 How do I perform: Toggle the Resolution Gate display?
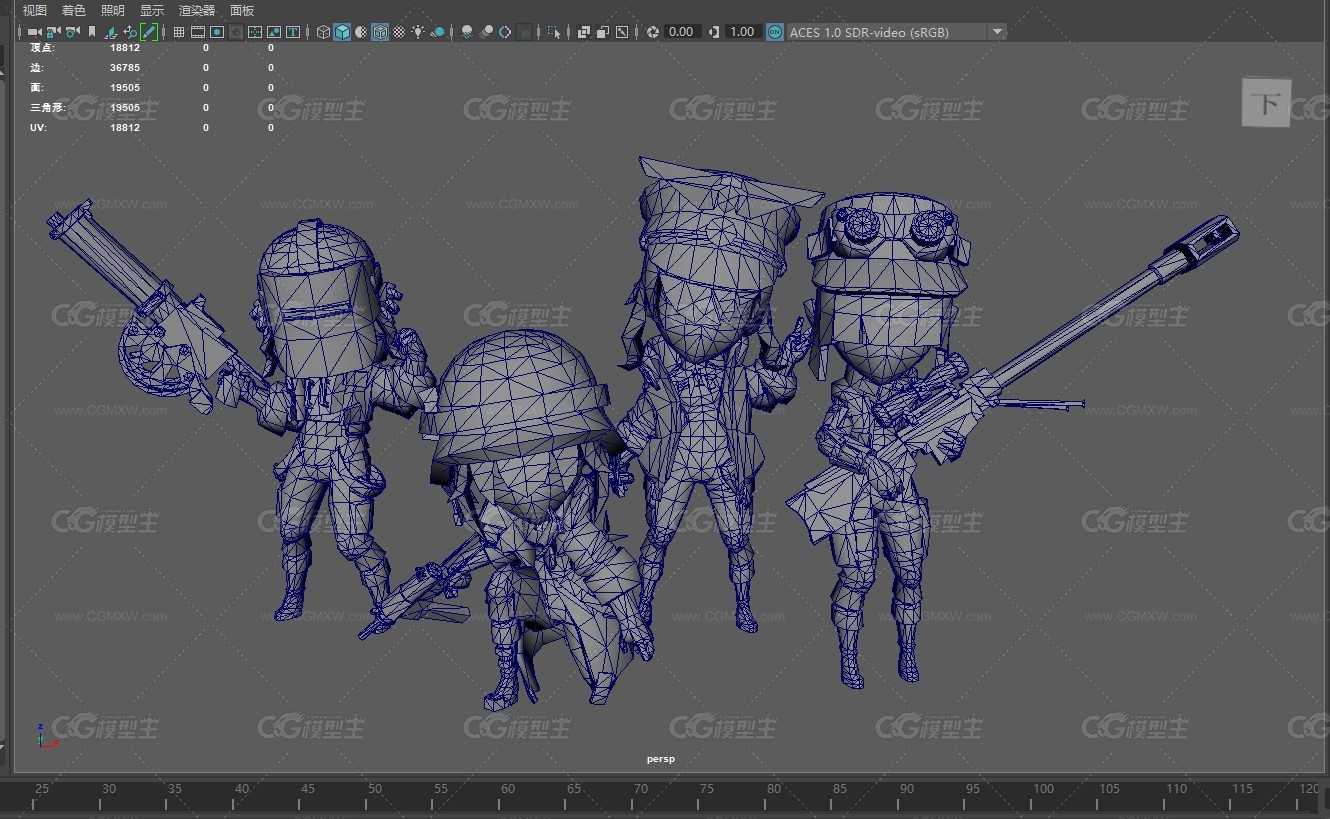pyautogui.click(x=216, y=32)
